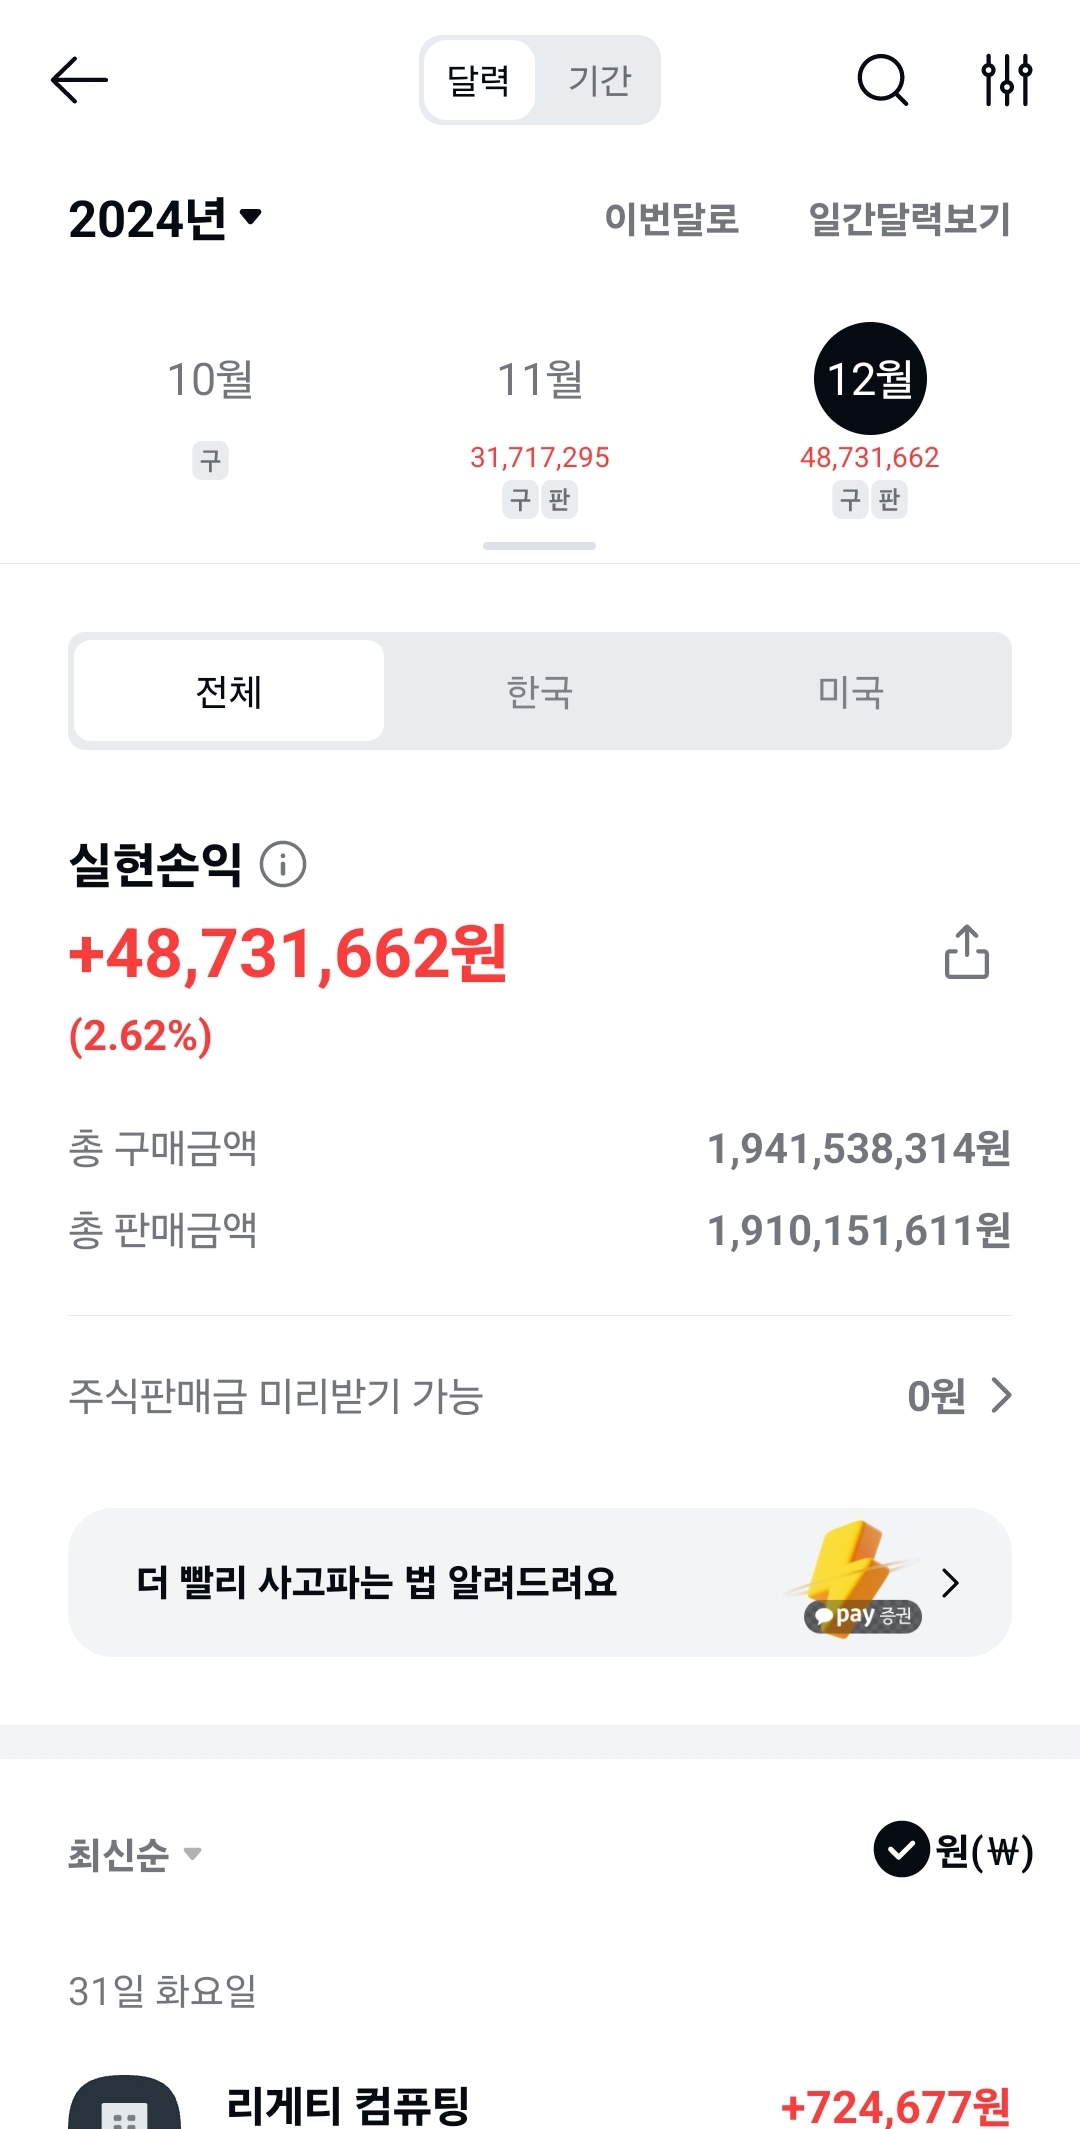Viewport: 1080px width, 2129px height.
Task: Select 11월 in month list
Action: coord(539,380)
